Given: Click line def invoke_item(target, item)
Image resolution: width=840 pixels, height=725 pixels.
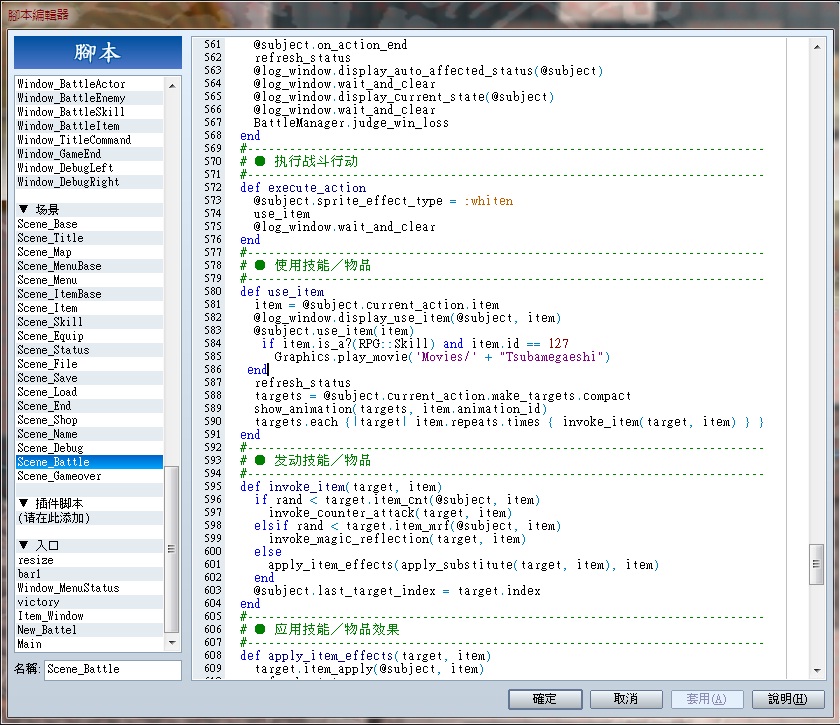Looking at the screenshot, I should [x=341, y=487].
